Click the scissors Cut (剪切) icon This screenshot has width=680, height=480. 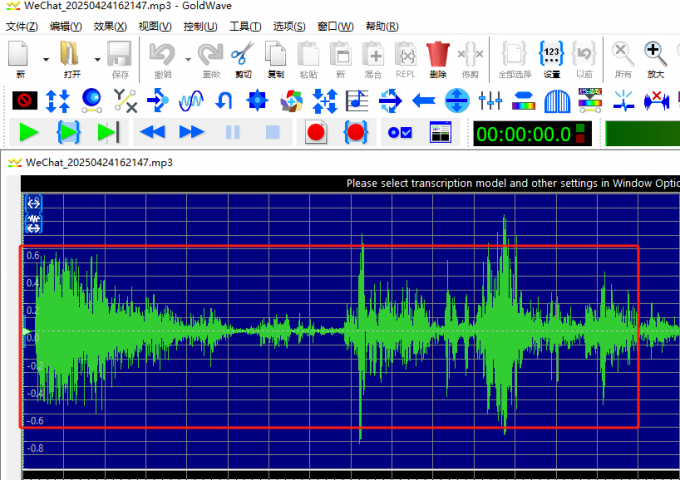pyautogui.click(x=242, y=57)
